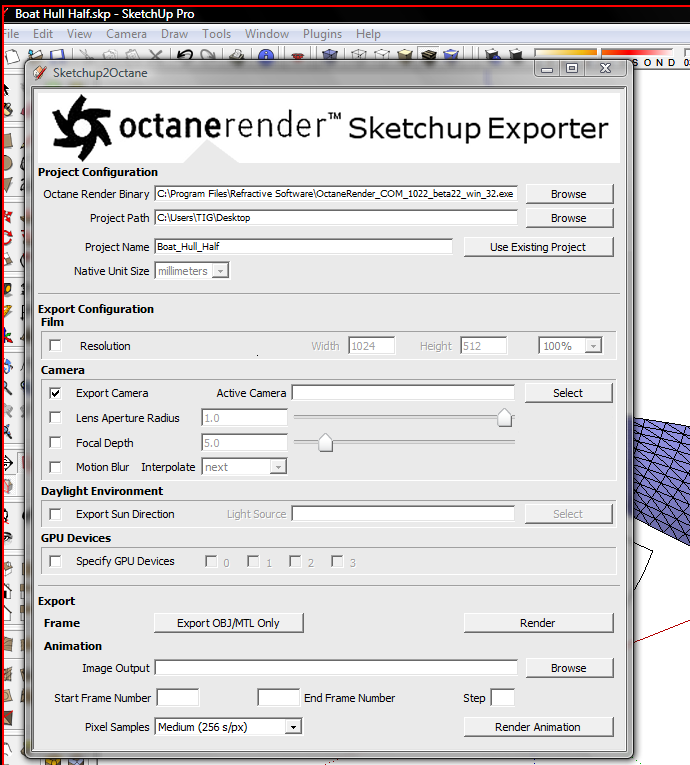Check GPU device 0 box

tap(211, 561)
